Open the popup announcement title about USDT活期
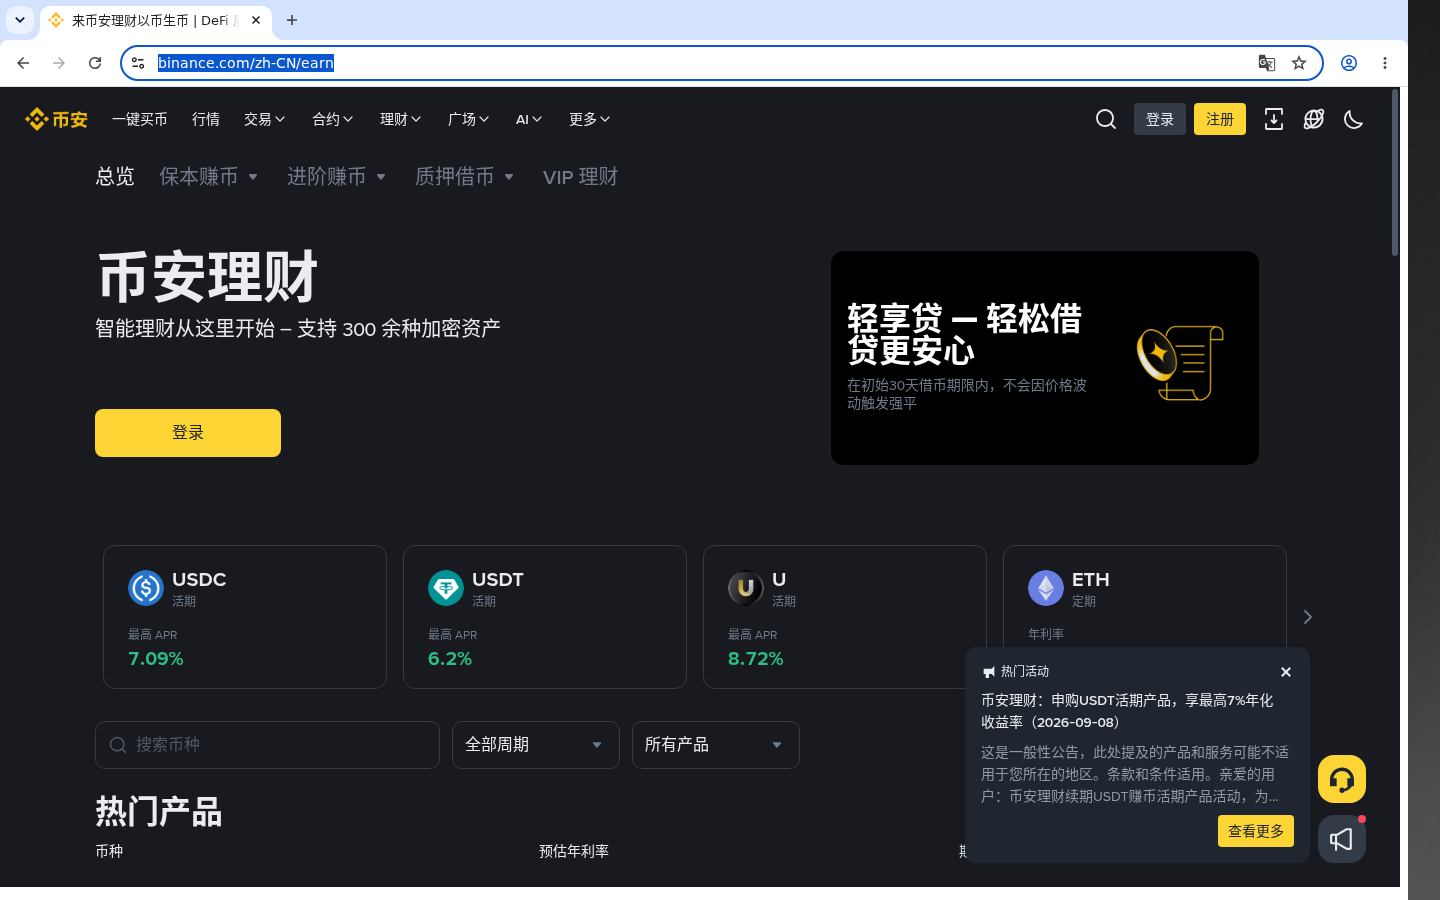 [1127, 711]
